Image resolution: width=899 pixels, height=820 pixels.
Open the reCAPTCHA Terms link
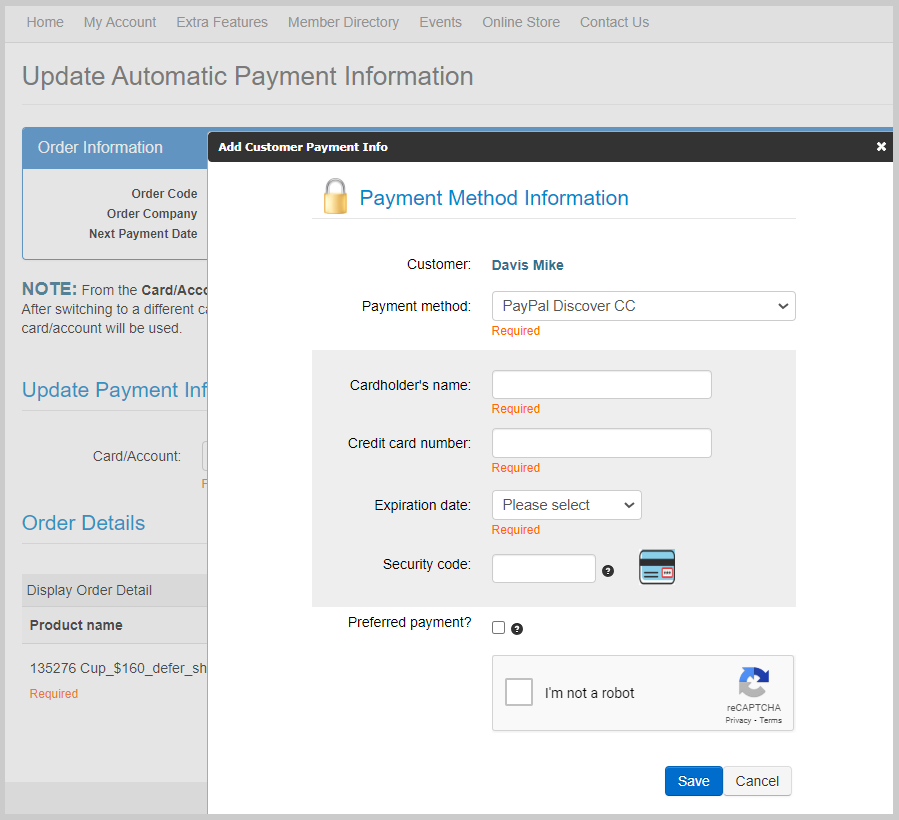(771, 720)
